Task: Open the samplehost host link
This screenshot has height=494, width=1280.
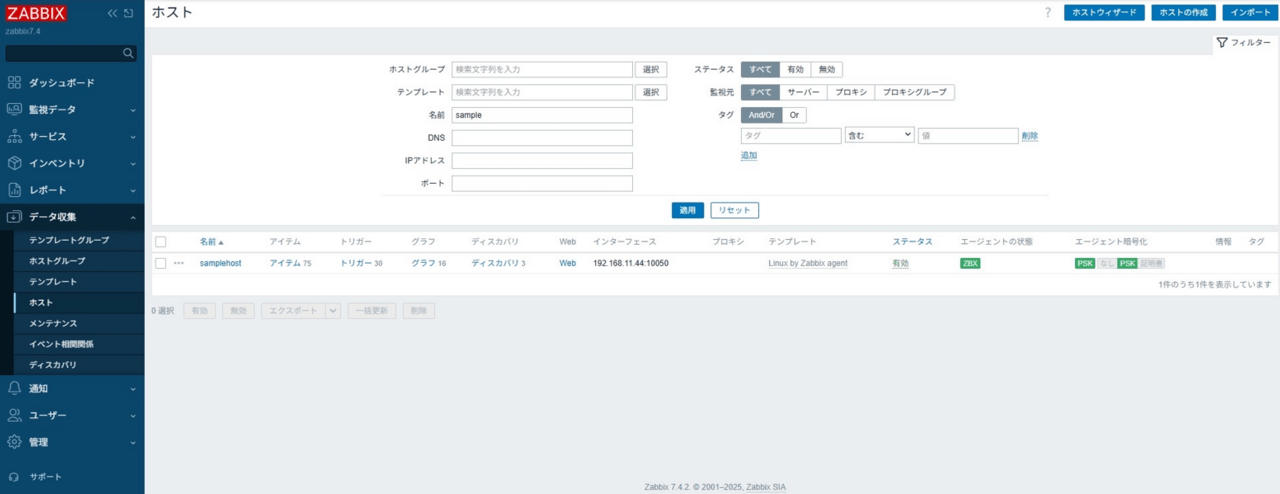Action: point(220,263)
